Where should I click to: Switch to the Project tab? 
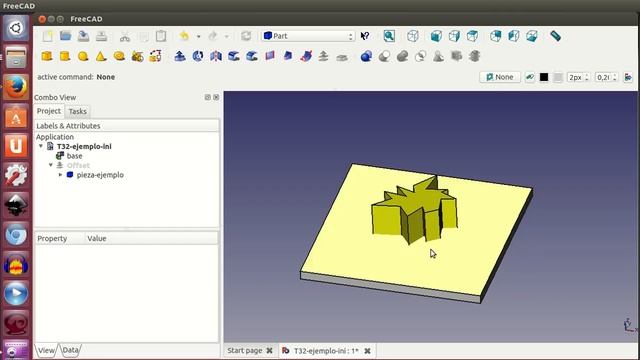49,111
